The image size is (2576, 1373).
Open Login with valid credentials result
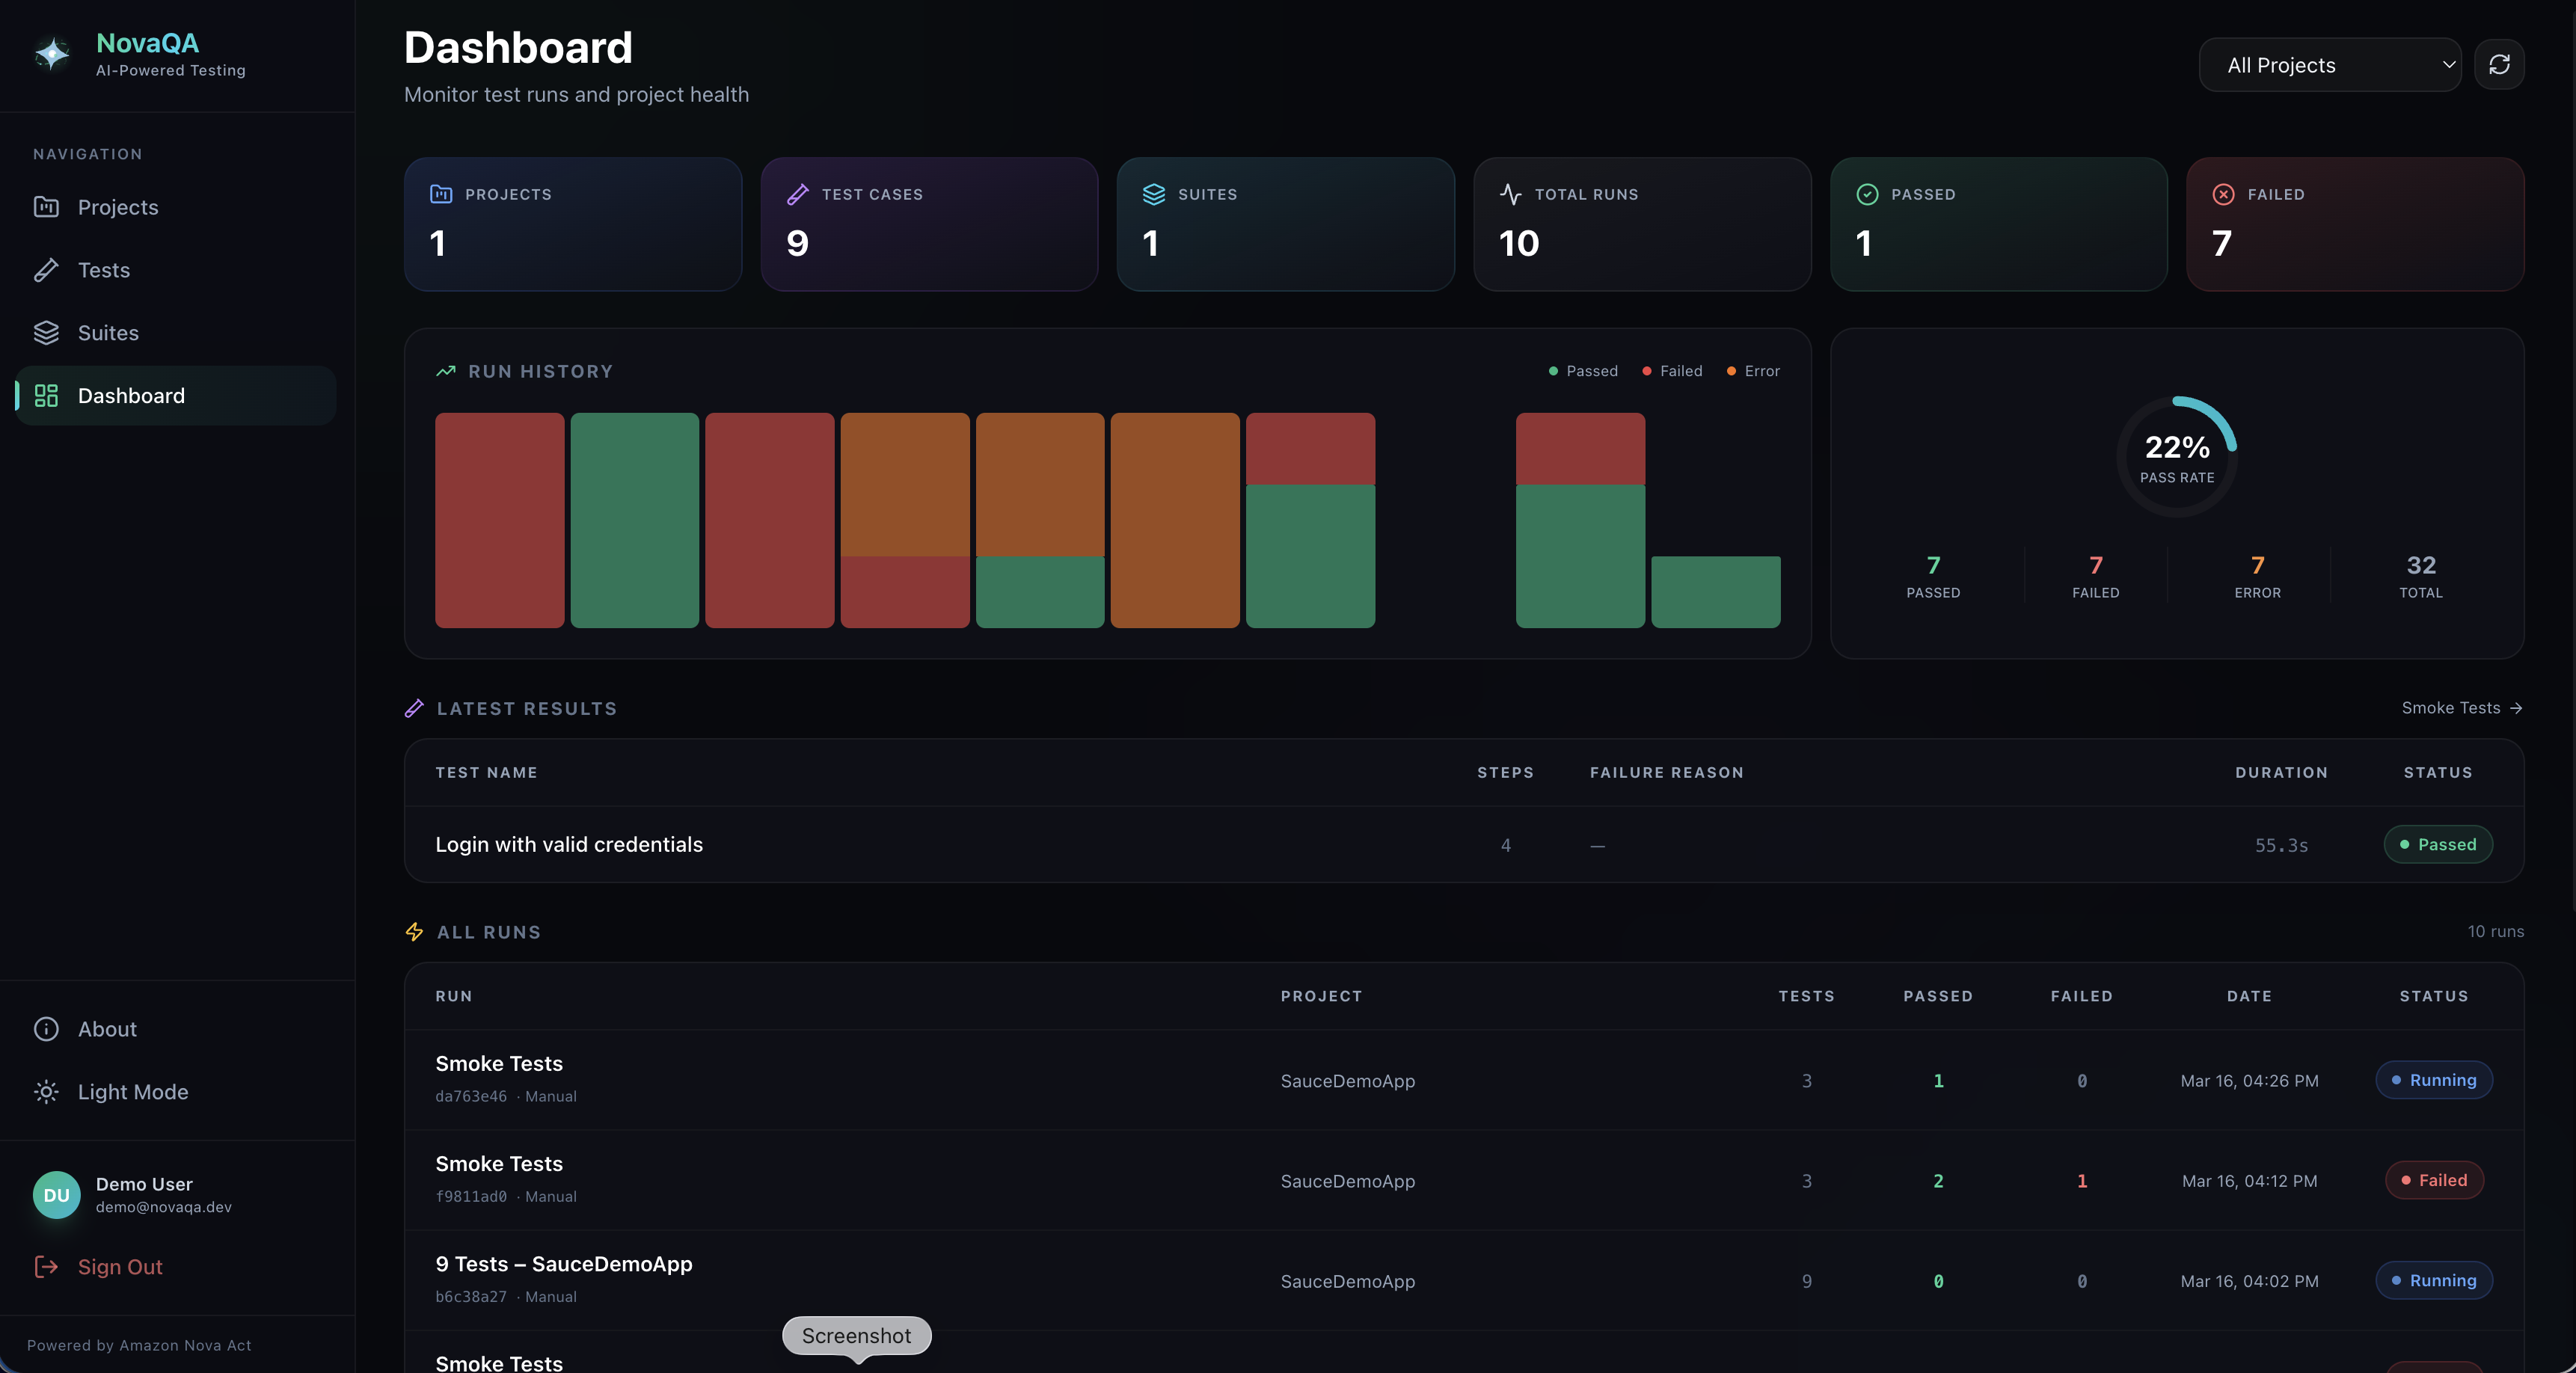[x=568, y=845]
